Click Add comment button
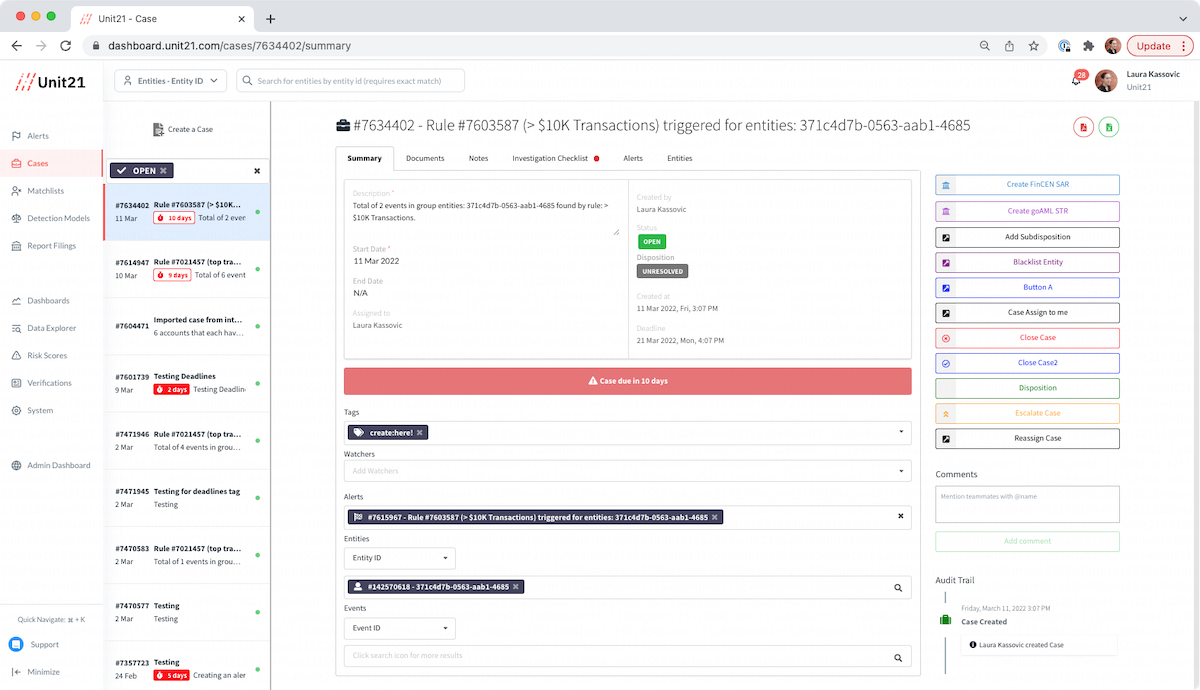1200x690 pixels. tap(1027, 541)
